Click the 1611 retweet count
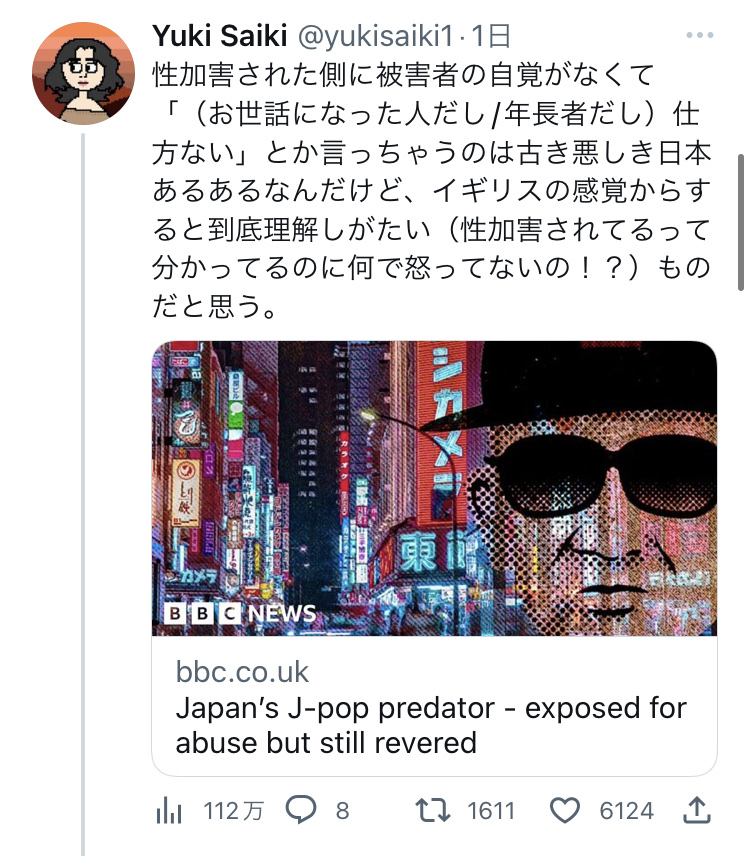Screen dimensions: 750x856 point(491,811)
